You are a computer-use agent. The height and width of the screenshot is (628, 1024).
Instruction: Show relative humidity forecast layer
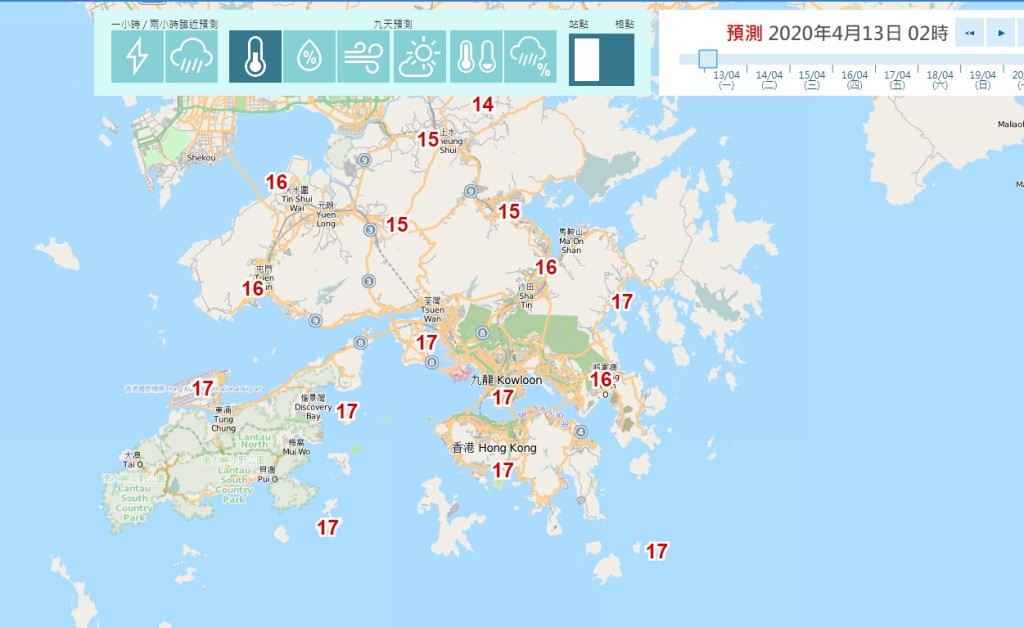coord(309,57)
